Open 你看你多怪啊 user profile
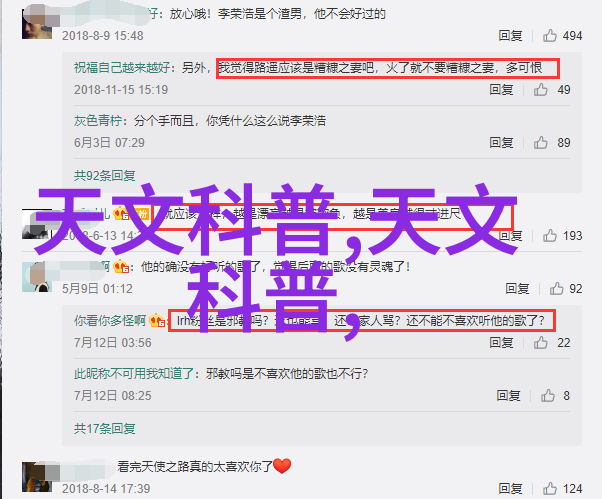This screenshot has height=499, width=602. click(x=110, y=321)
